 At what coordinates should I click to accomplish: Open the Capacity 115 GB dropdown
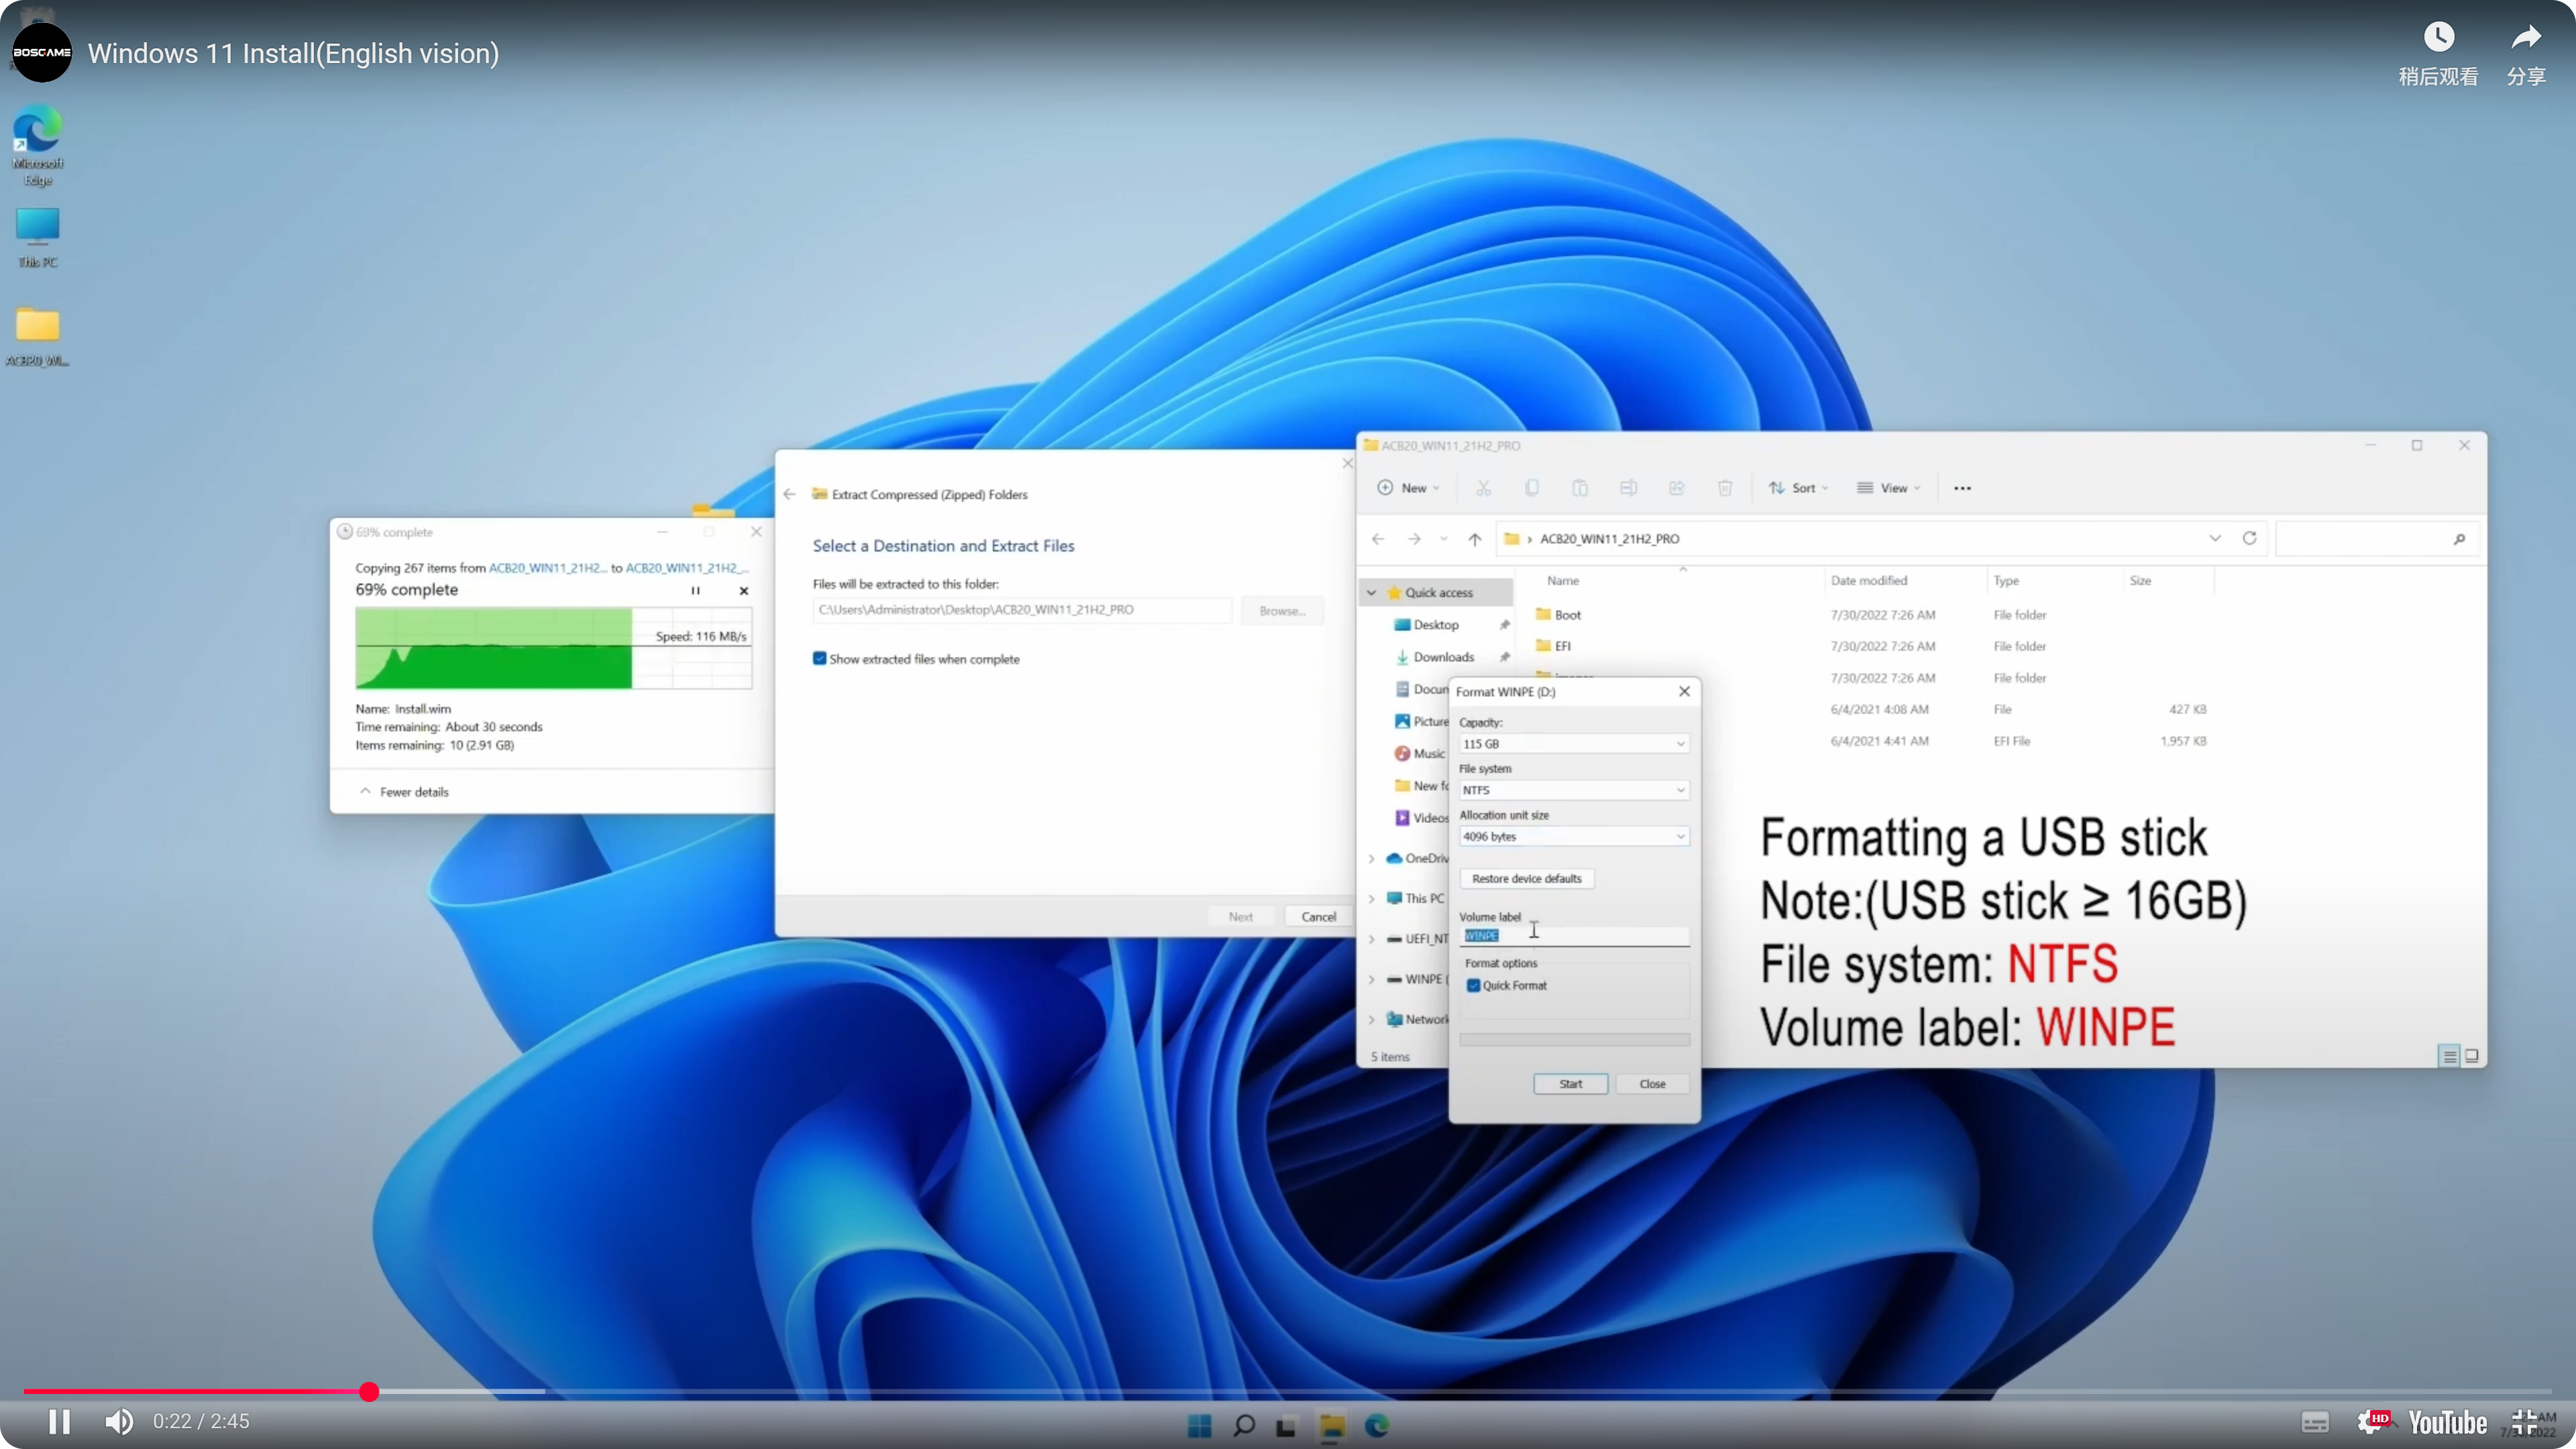click(x=1573, y=744)
